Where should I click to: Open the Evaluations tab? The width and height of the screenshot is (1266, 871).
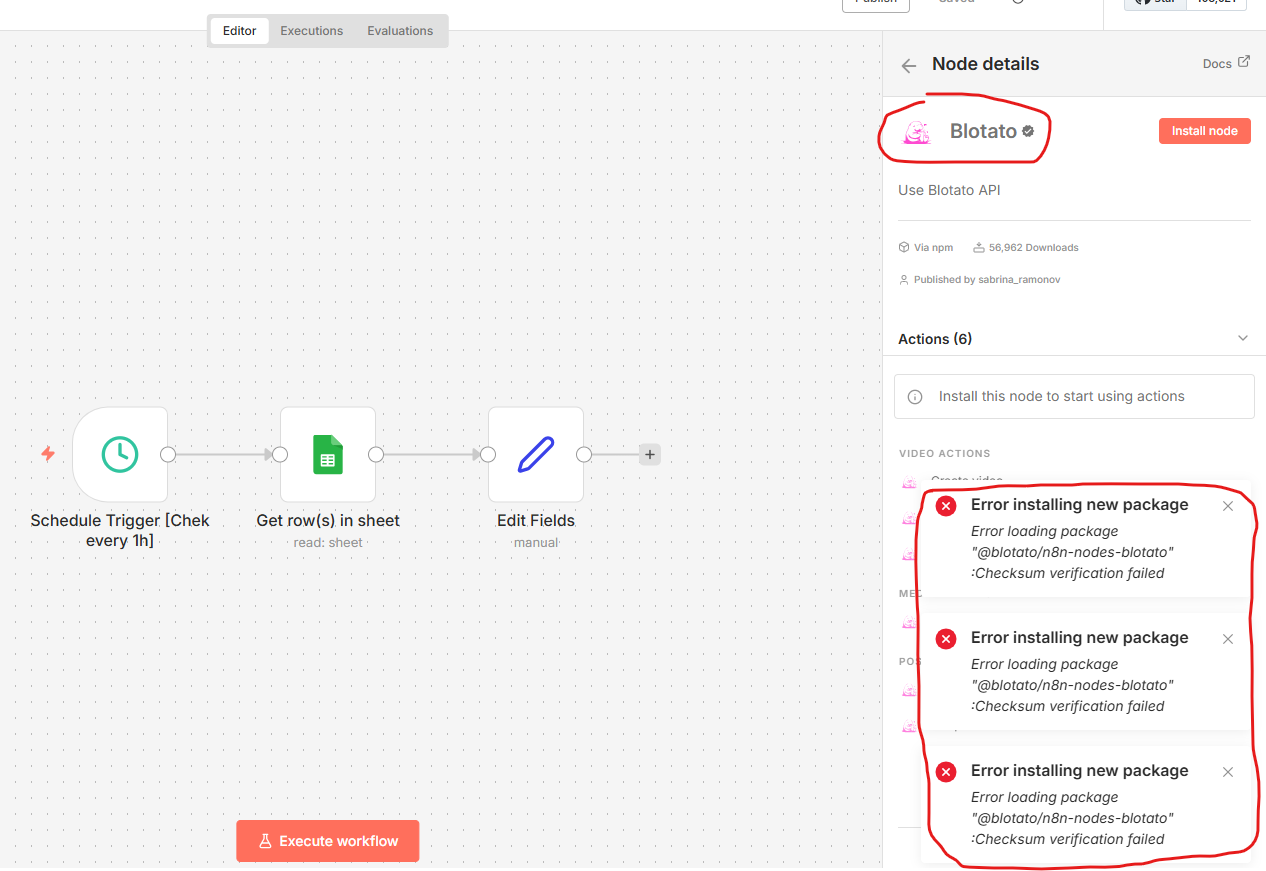point(400,31)
